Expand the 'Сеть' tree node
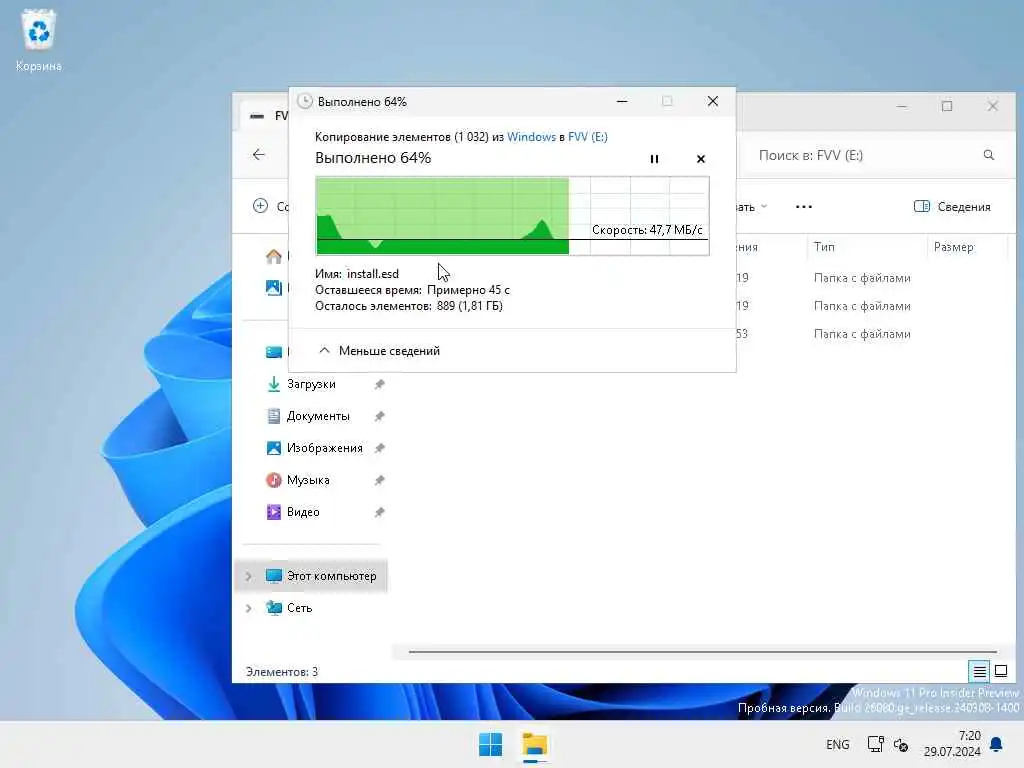1024x768 pixels. pos(248,608)
